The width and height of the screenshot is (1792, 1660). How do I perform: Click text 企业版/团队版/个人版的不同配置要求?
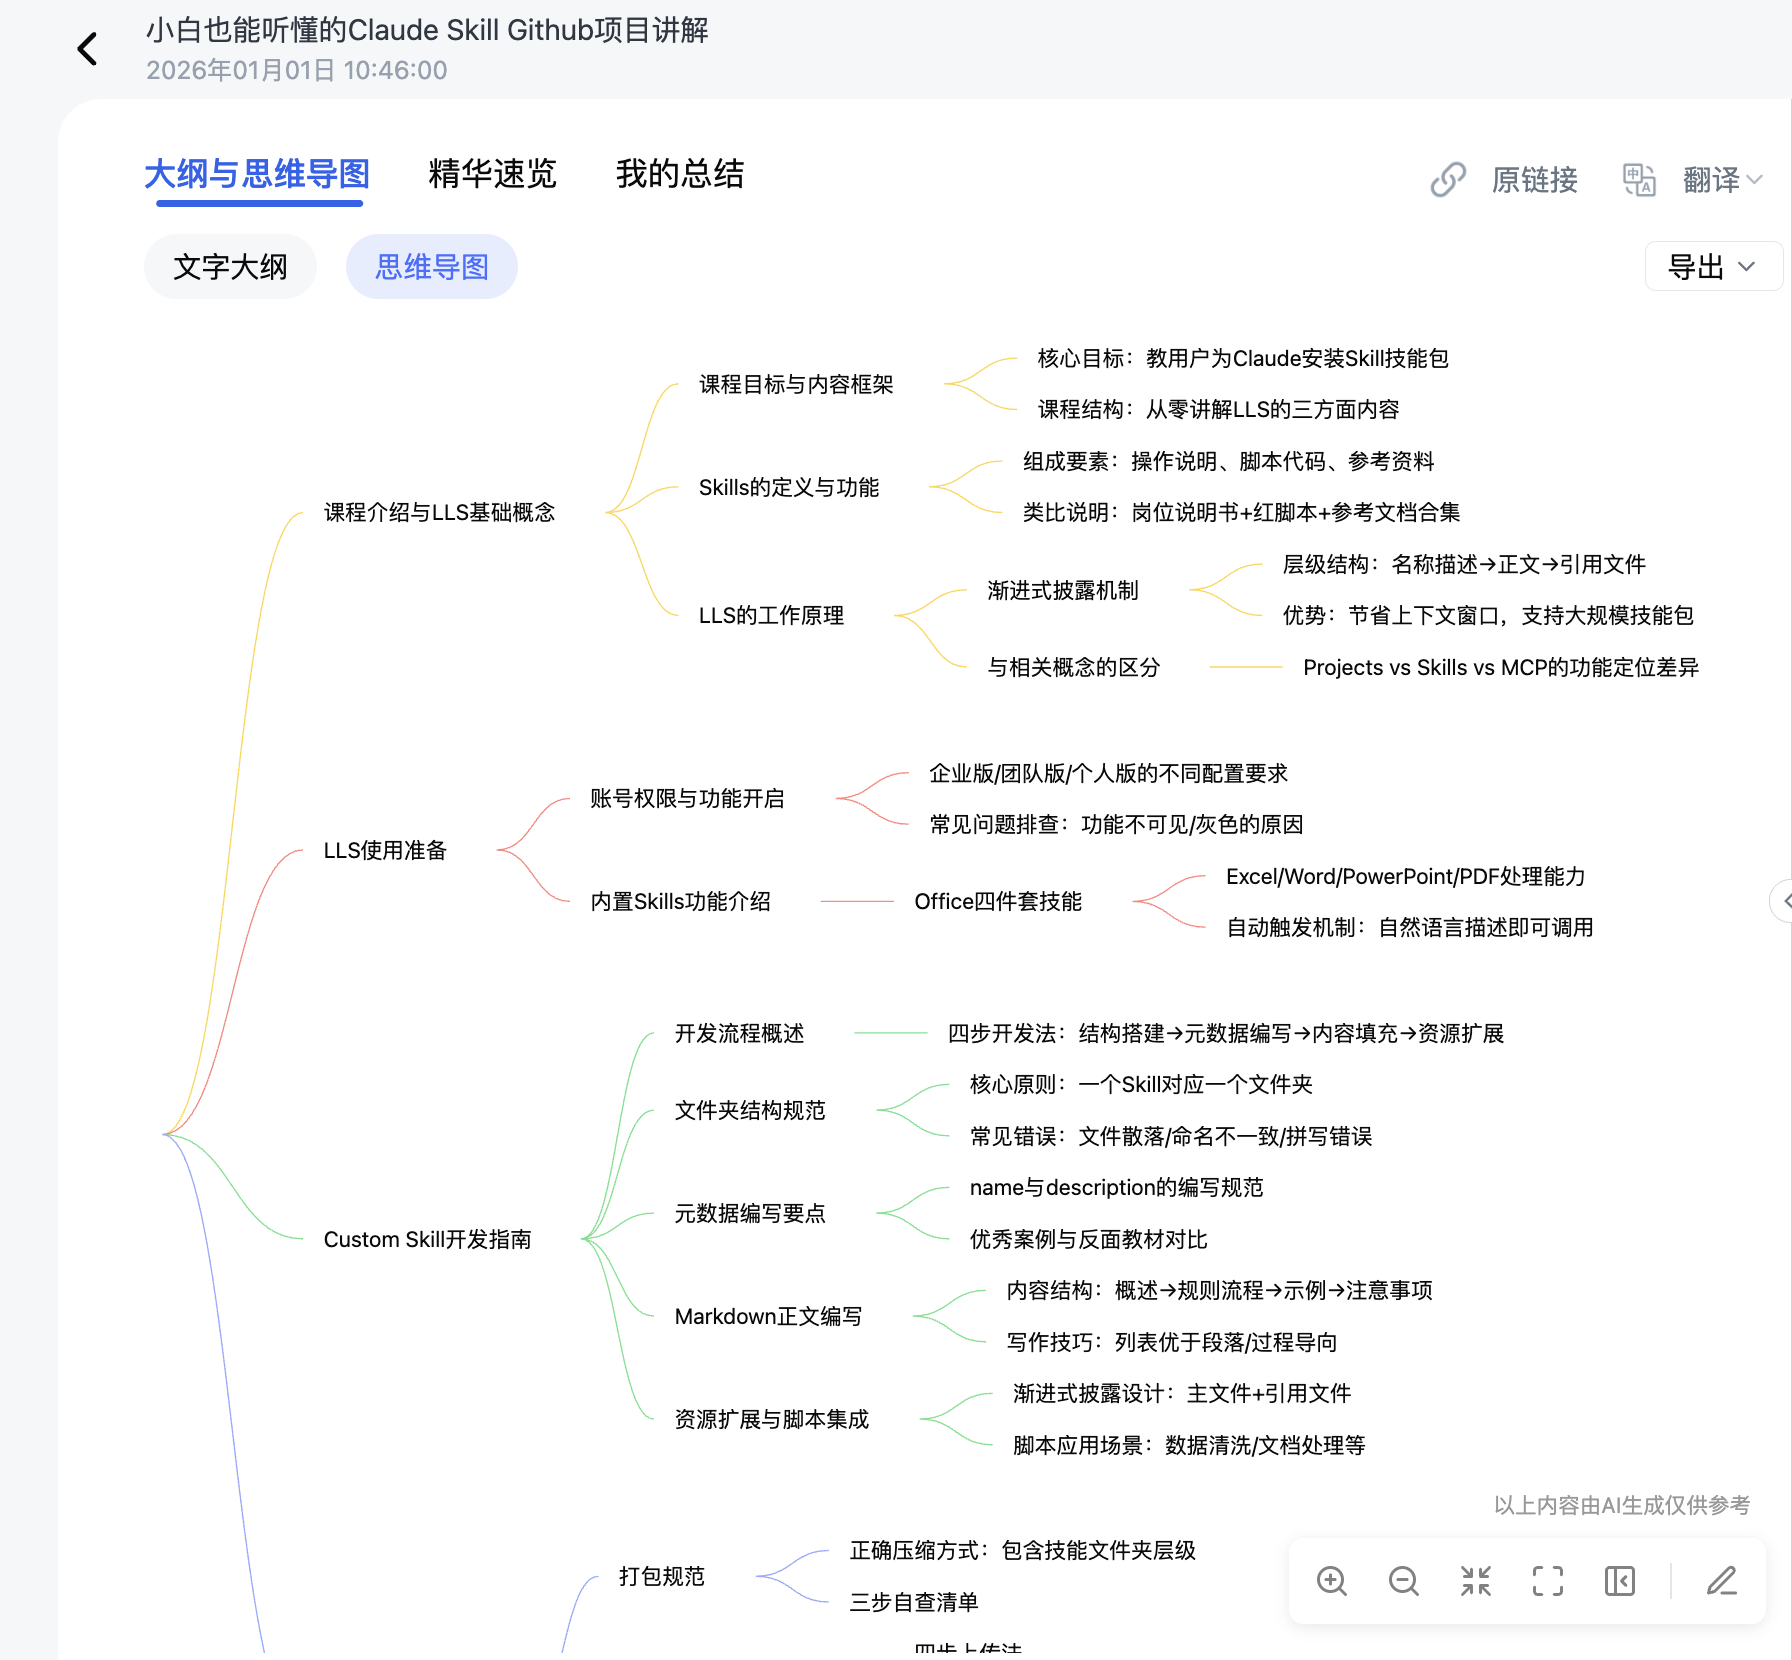(1108, 773)
